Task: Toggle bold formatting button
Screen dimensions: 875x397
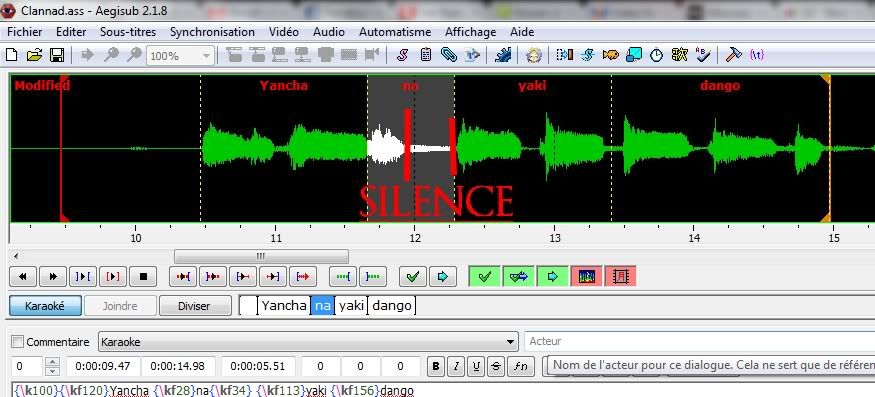Action: 436,366
